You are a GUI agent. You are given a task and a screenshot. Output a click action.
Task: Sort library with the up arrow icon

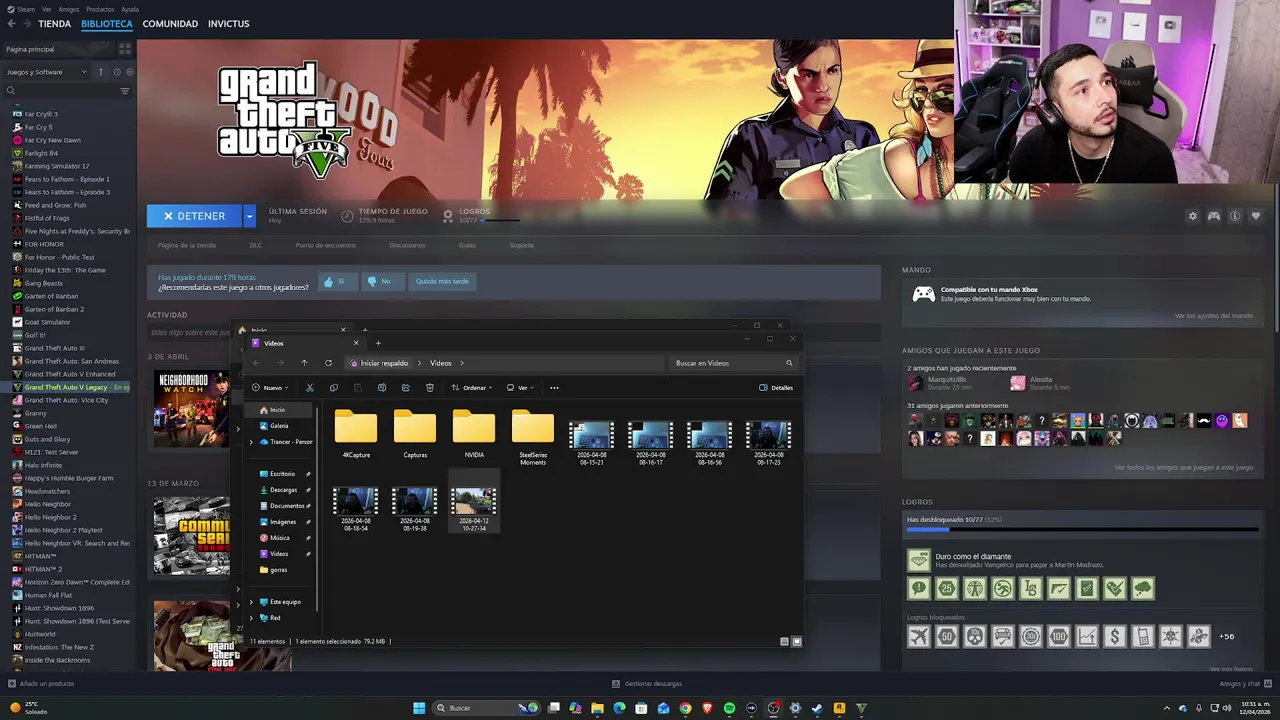pyautogui.click(x=100, y=72)
